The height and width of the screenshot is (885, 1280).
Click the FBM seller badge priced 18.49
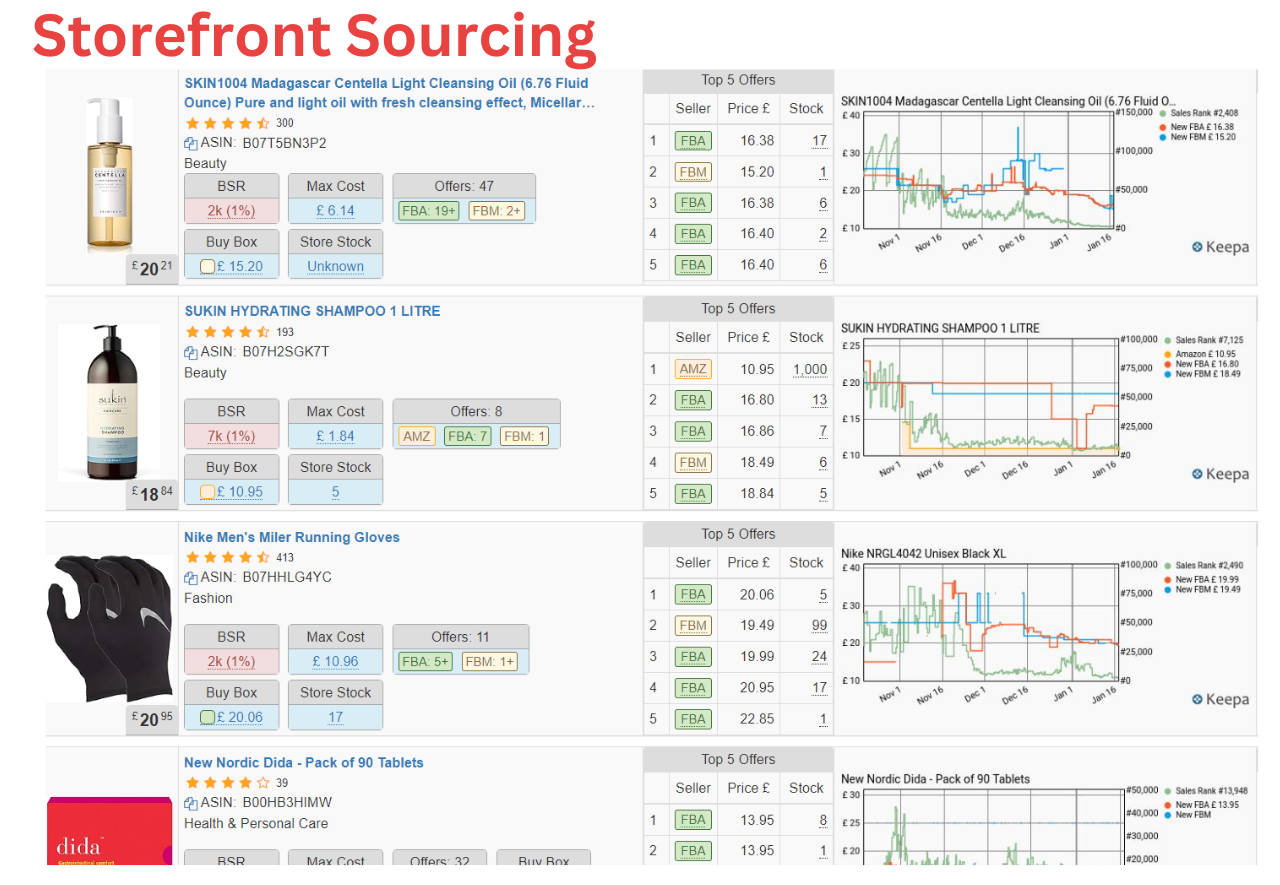693,462
